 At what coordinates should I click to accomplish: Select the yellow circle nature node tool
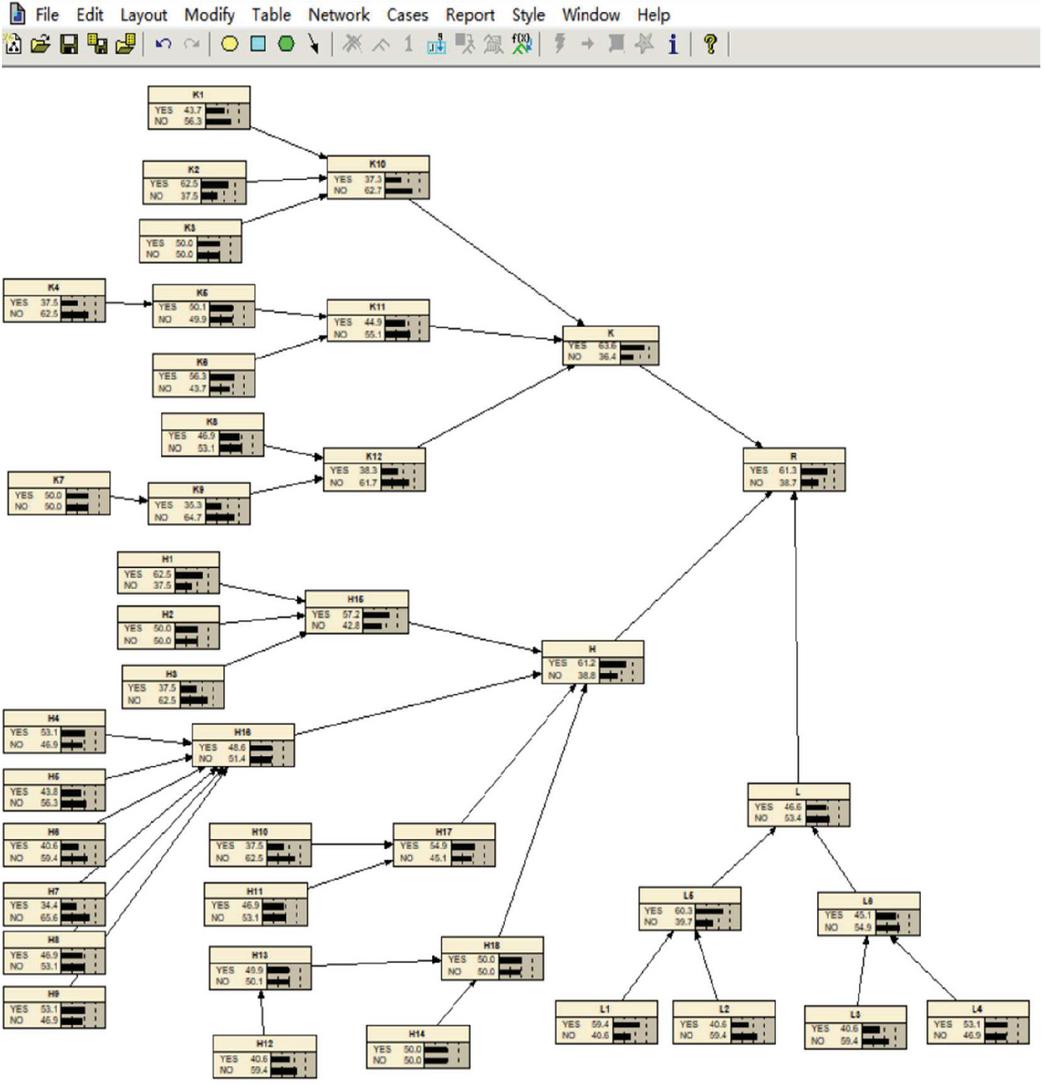229,45
